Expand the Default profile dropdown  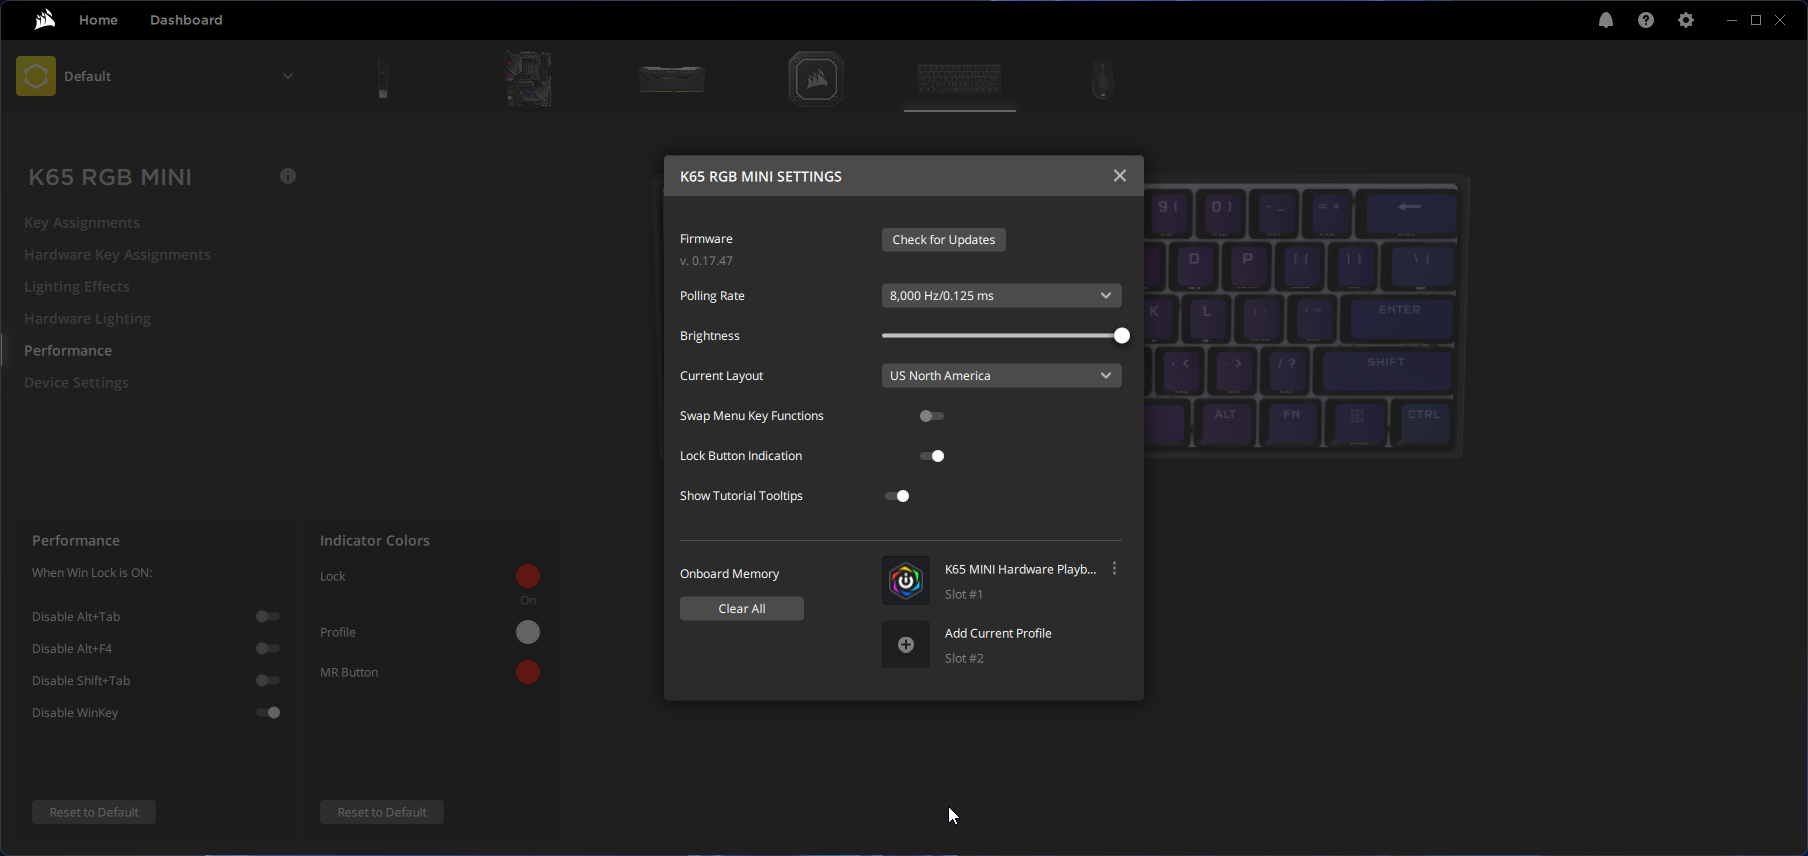point(287,76)
